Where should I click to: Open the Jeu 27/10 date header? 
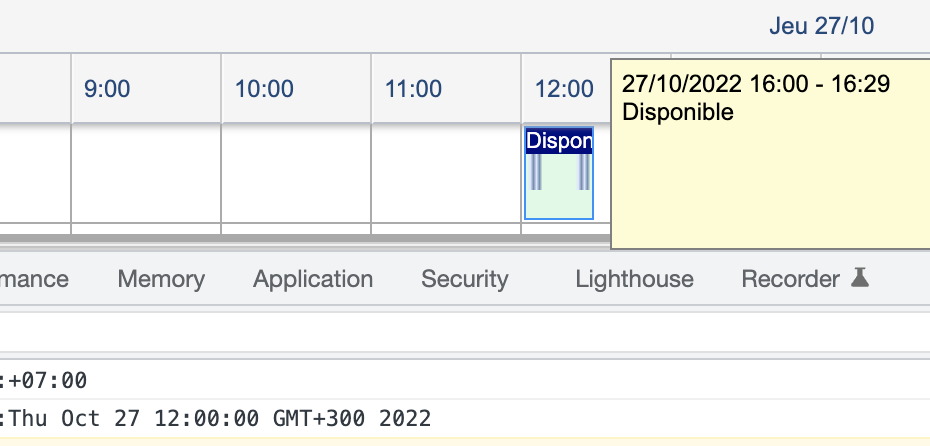(821, 26)
